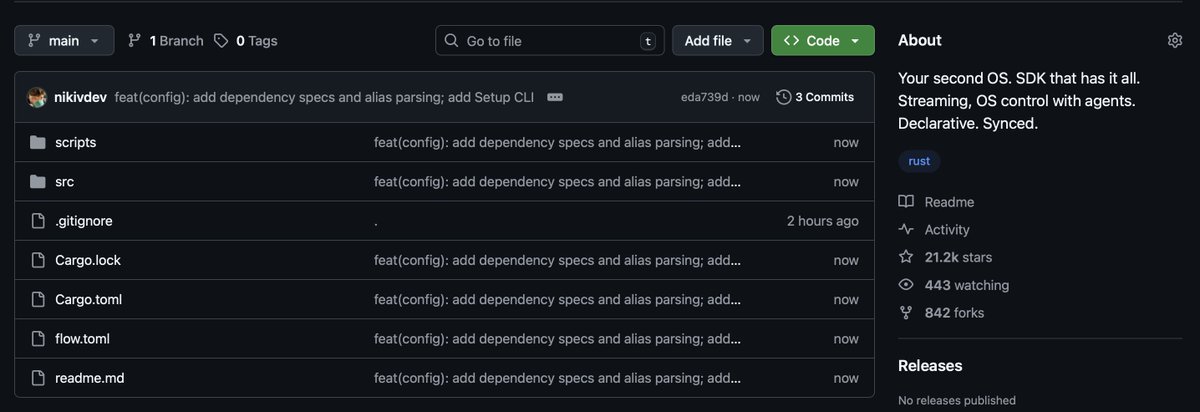The width and height of the screenshot is (1200, 412).
Task: Click the branch icon in main selector
Action: (x=34, y=40)
